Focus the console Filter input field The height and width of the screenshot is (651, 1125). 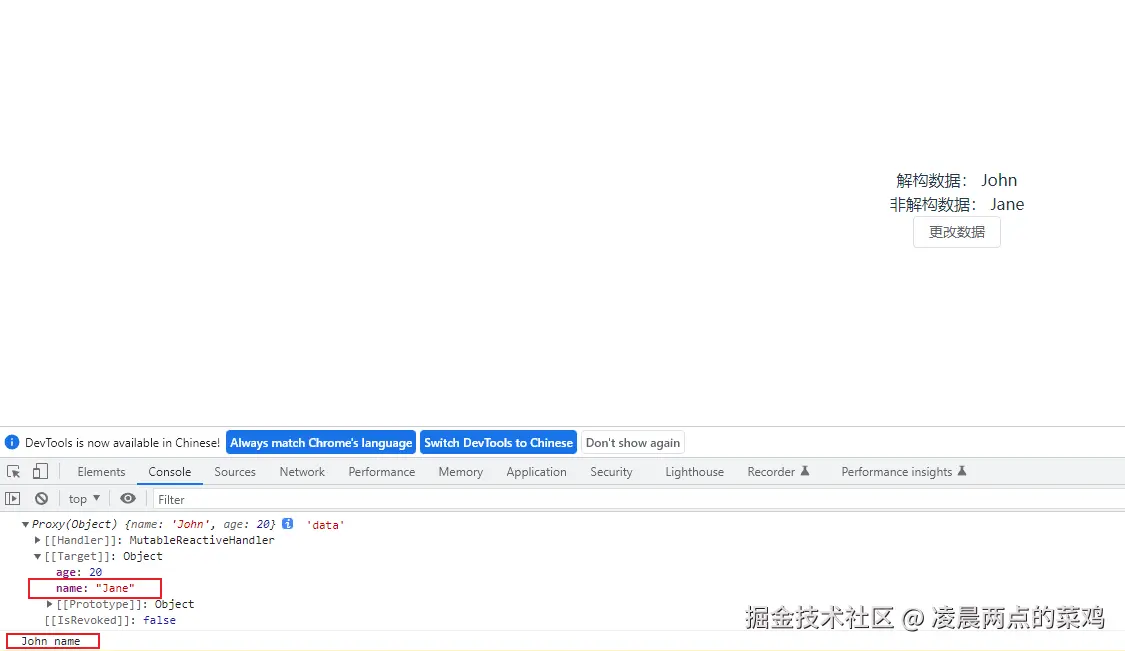point(639,499)
